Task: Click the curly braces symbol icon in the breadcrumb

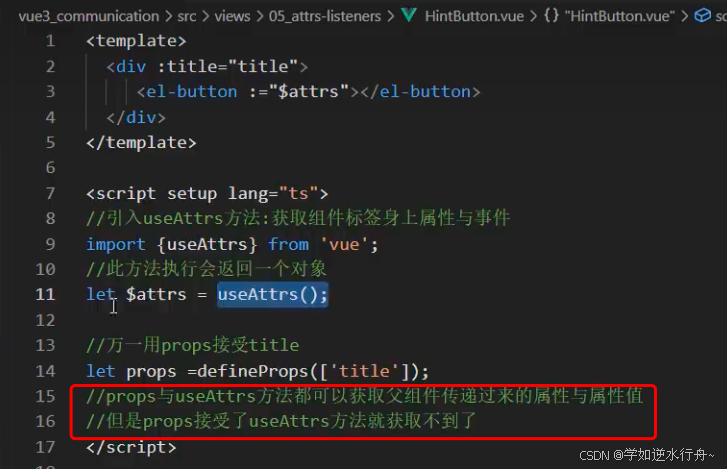Action: [x=551, y=16]
